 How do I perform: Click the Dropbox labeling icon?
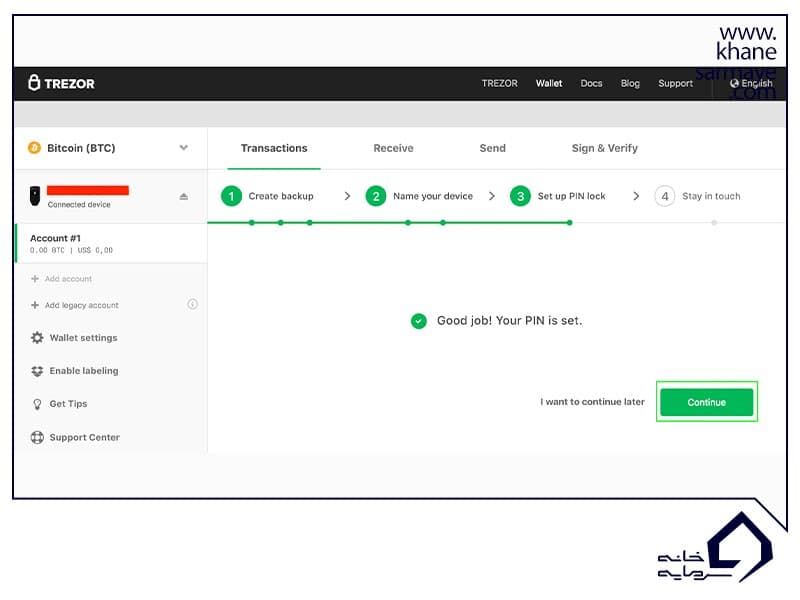click(x=37, y=371)
